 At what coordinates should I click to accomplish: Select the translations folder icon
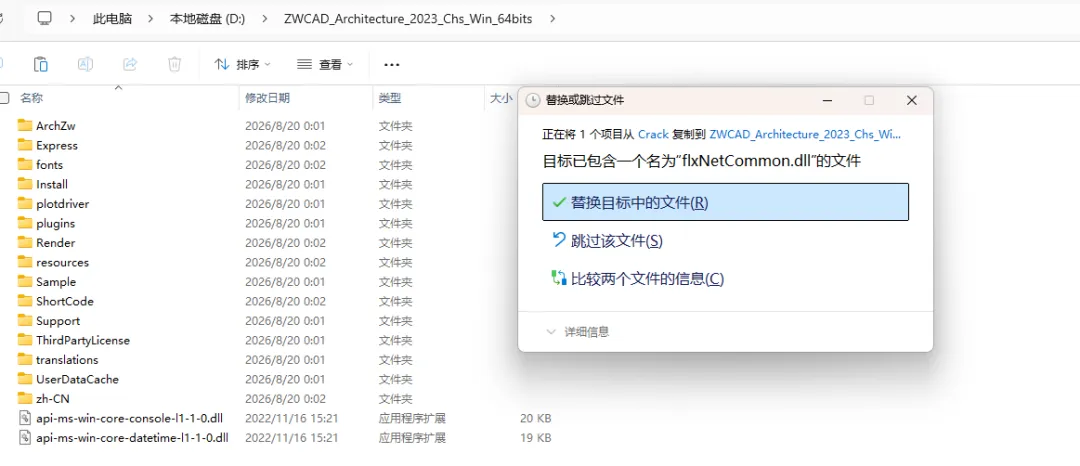click(25, 359)
